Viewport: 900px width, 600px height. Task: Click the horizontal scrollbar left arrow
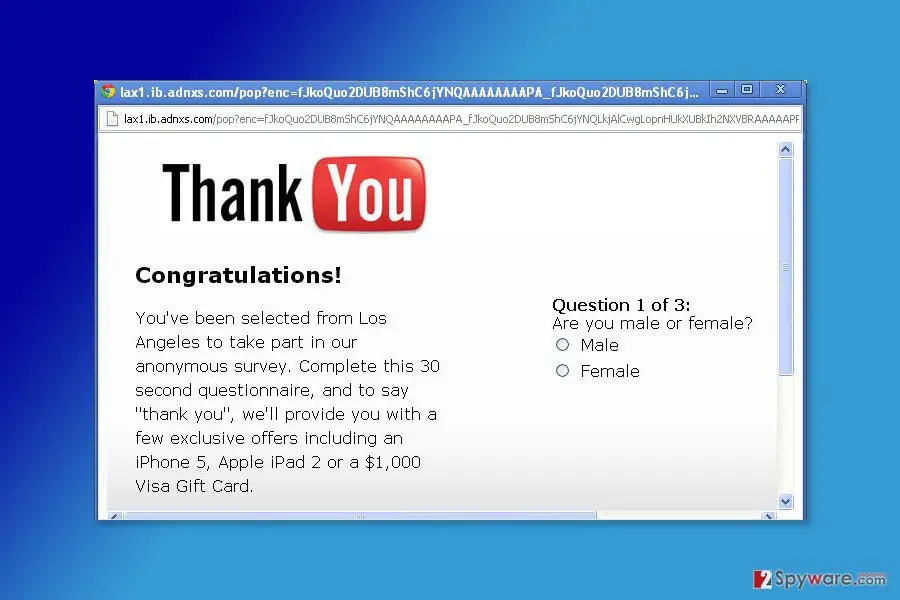pyautogui.click(x=114, y=516)
